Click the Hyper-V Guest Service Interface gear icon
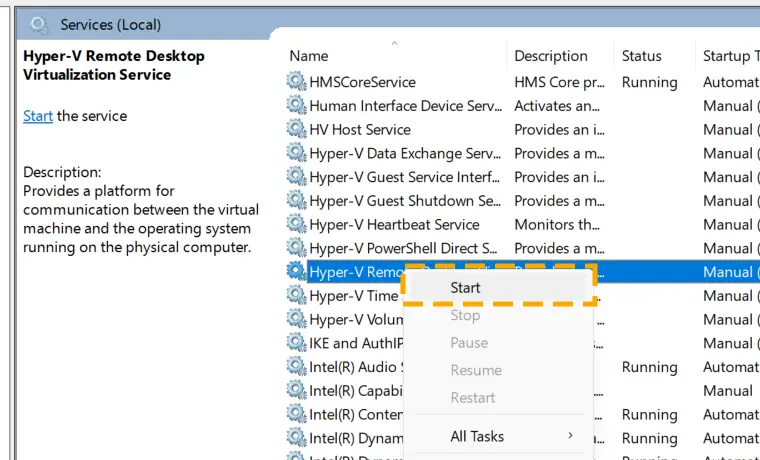The height and width of the screenshot is (460, 760). 296,176
